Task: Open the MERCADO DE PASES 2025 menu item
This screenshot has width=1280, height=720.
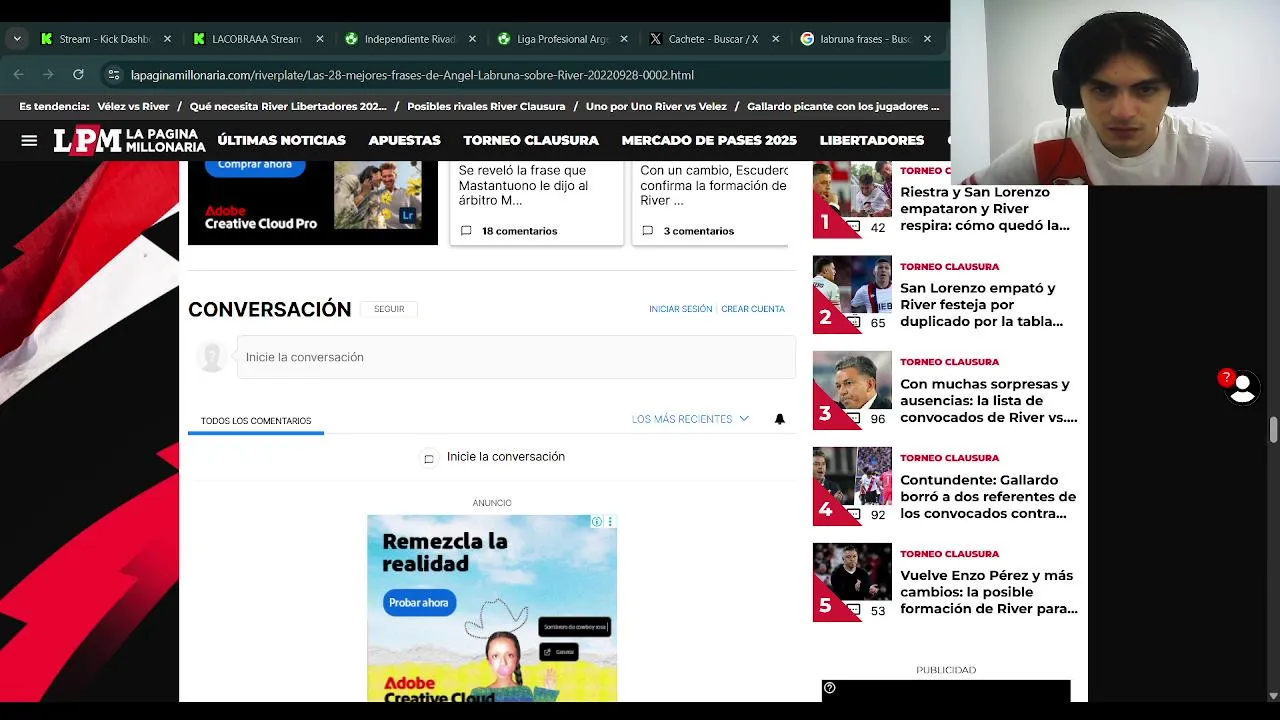Action: (709, 141)
